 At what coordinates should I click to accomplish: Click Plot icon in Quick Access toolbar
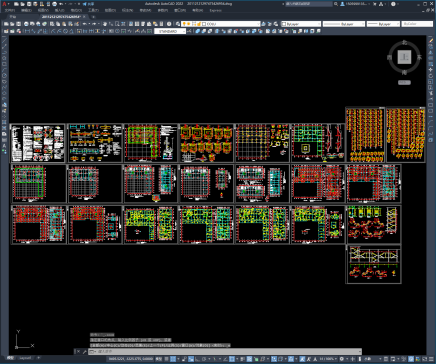(54, 4)
